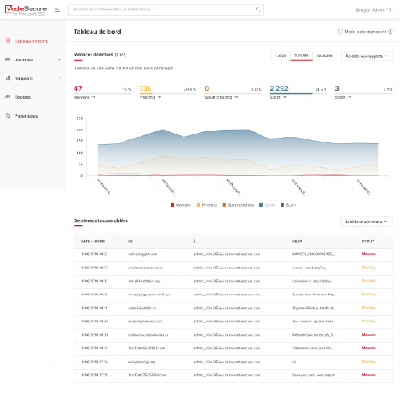Click the search magnifier icon
Viewport: 405px width, 405px height.
[258, 10]
